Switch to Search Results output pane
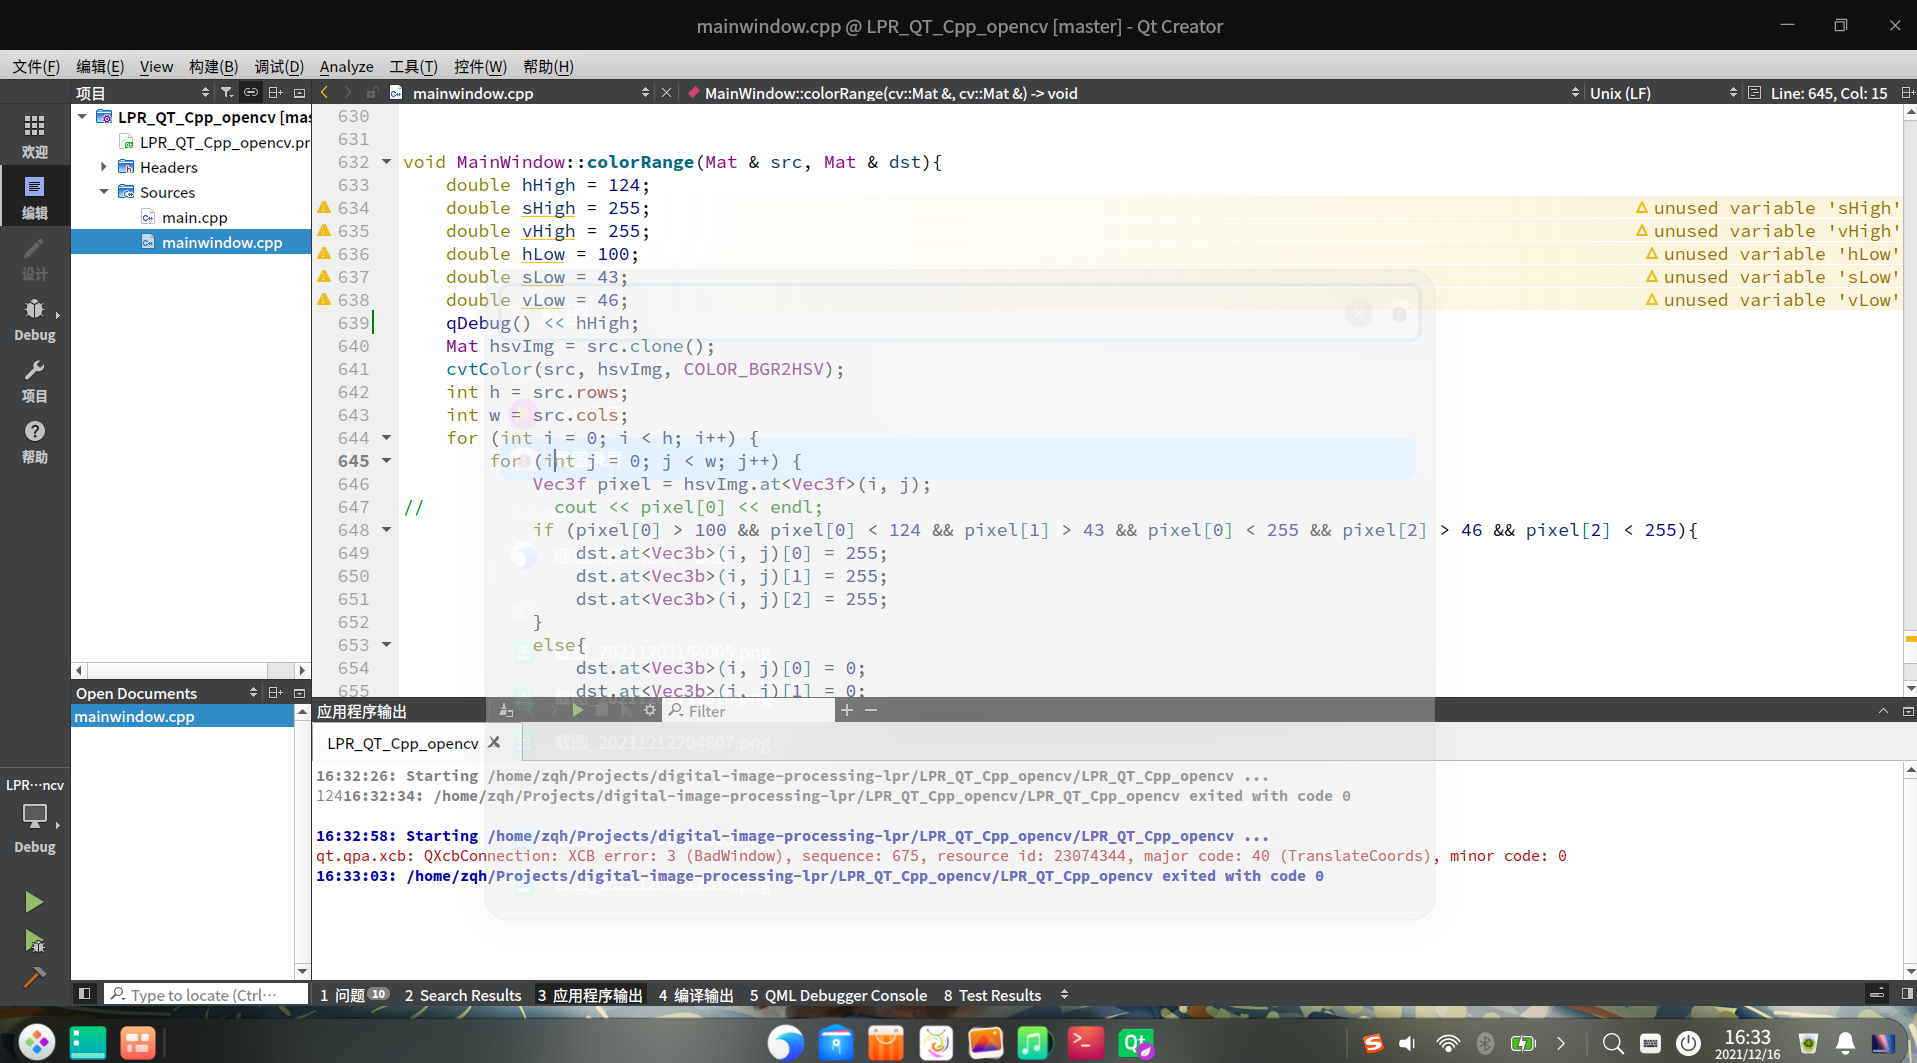1917x1063 pixels. [463, 995]
